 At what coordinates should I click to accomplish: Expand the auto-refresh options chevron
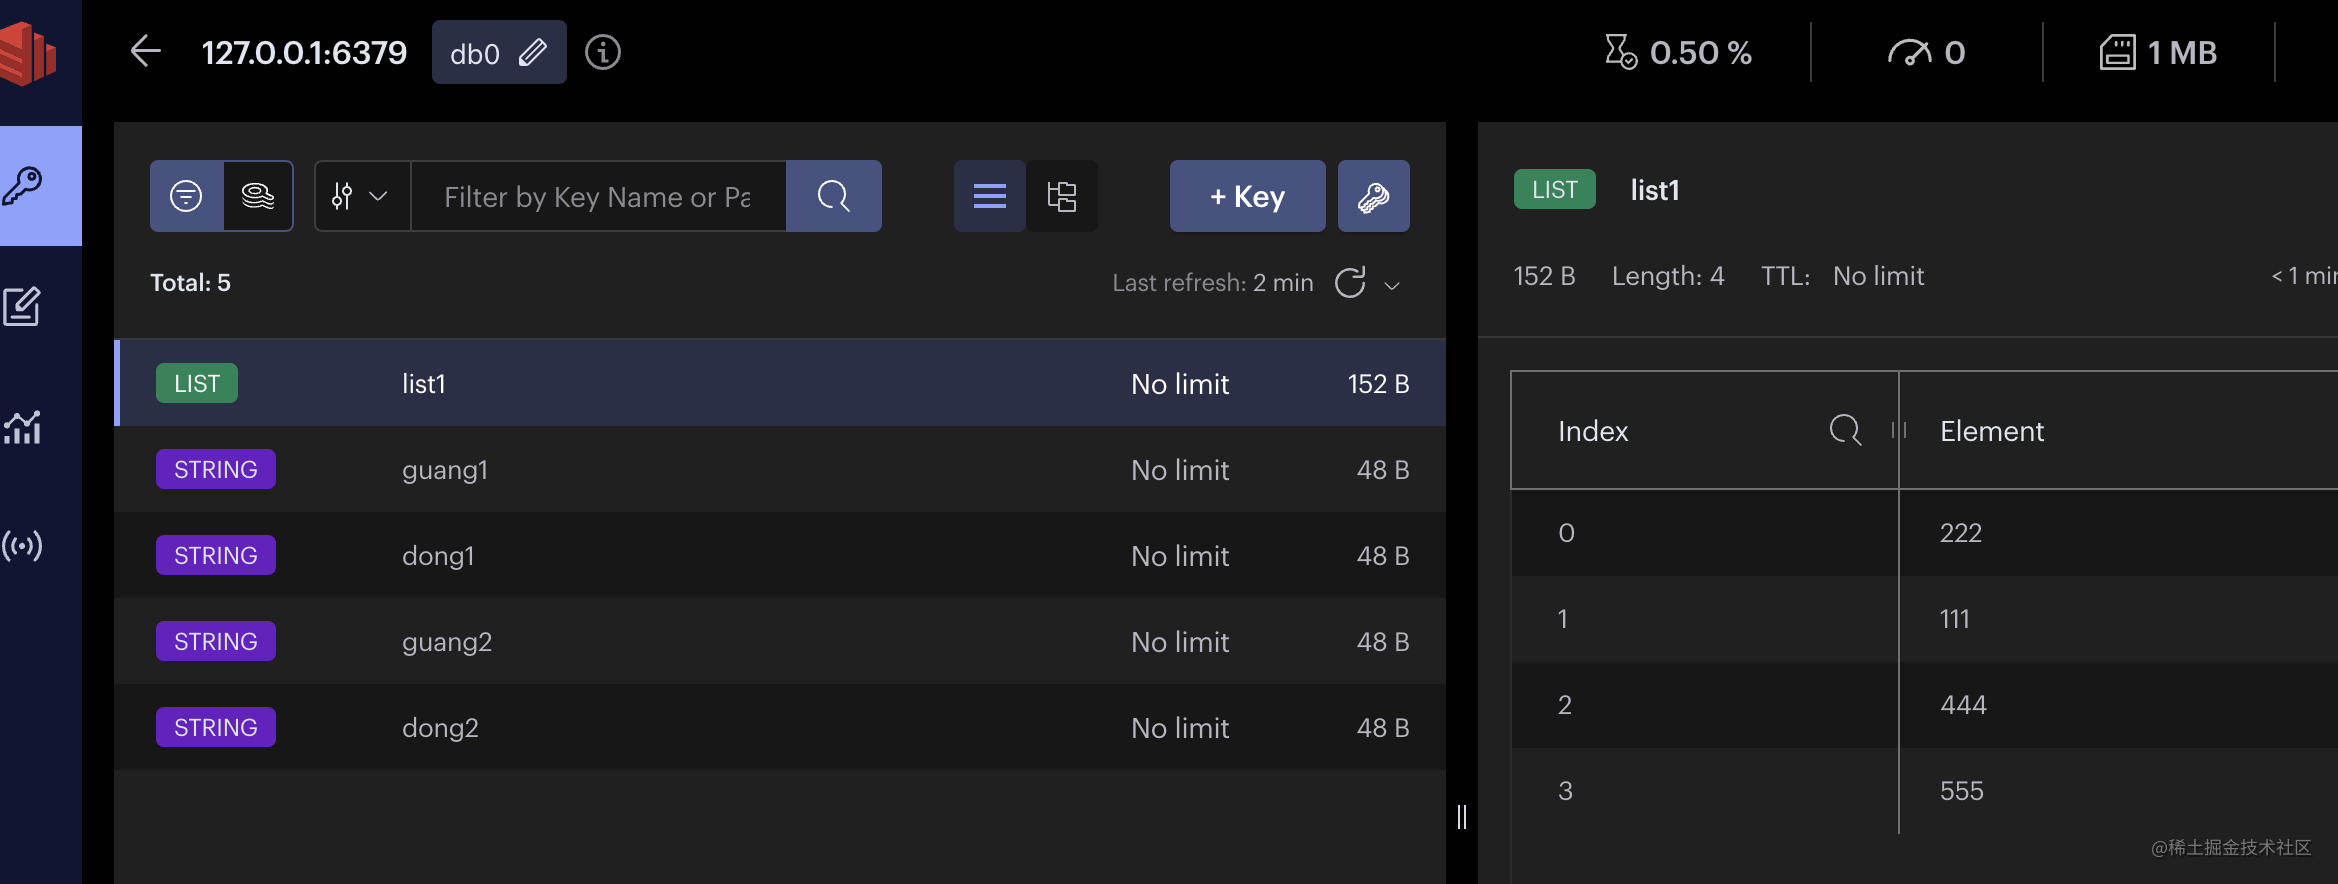pos(1392,285)
